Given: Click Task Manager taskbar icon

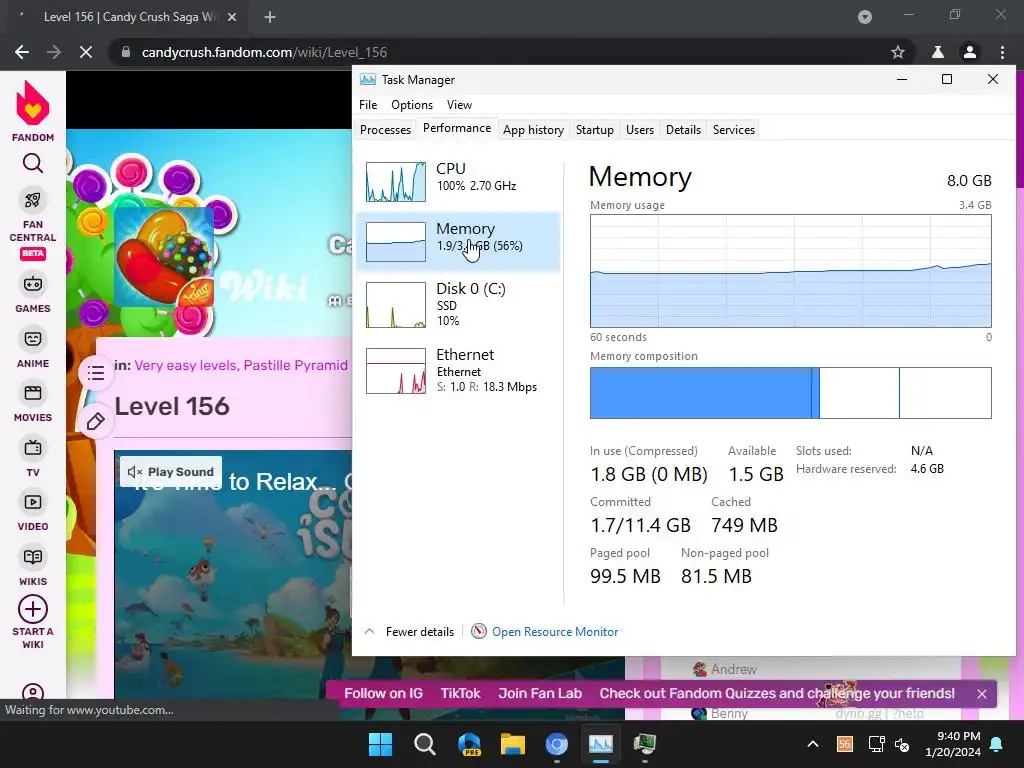Looking at the screenshot, I should click(601, 744).
